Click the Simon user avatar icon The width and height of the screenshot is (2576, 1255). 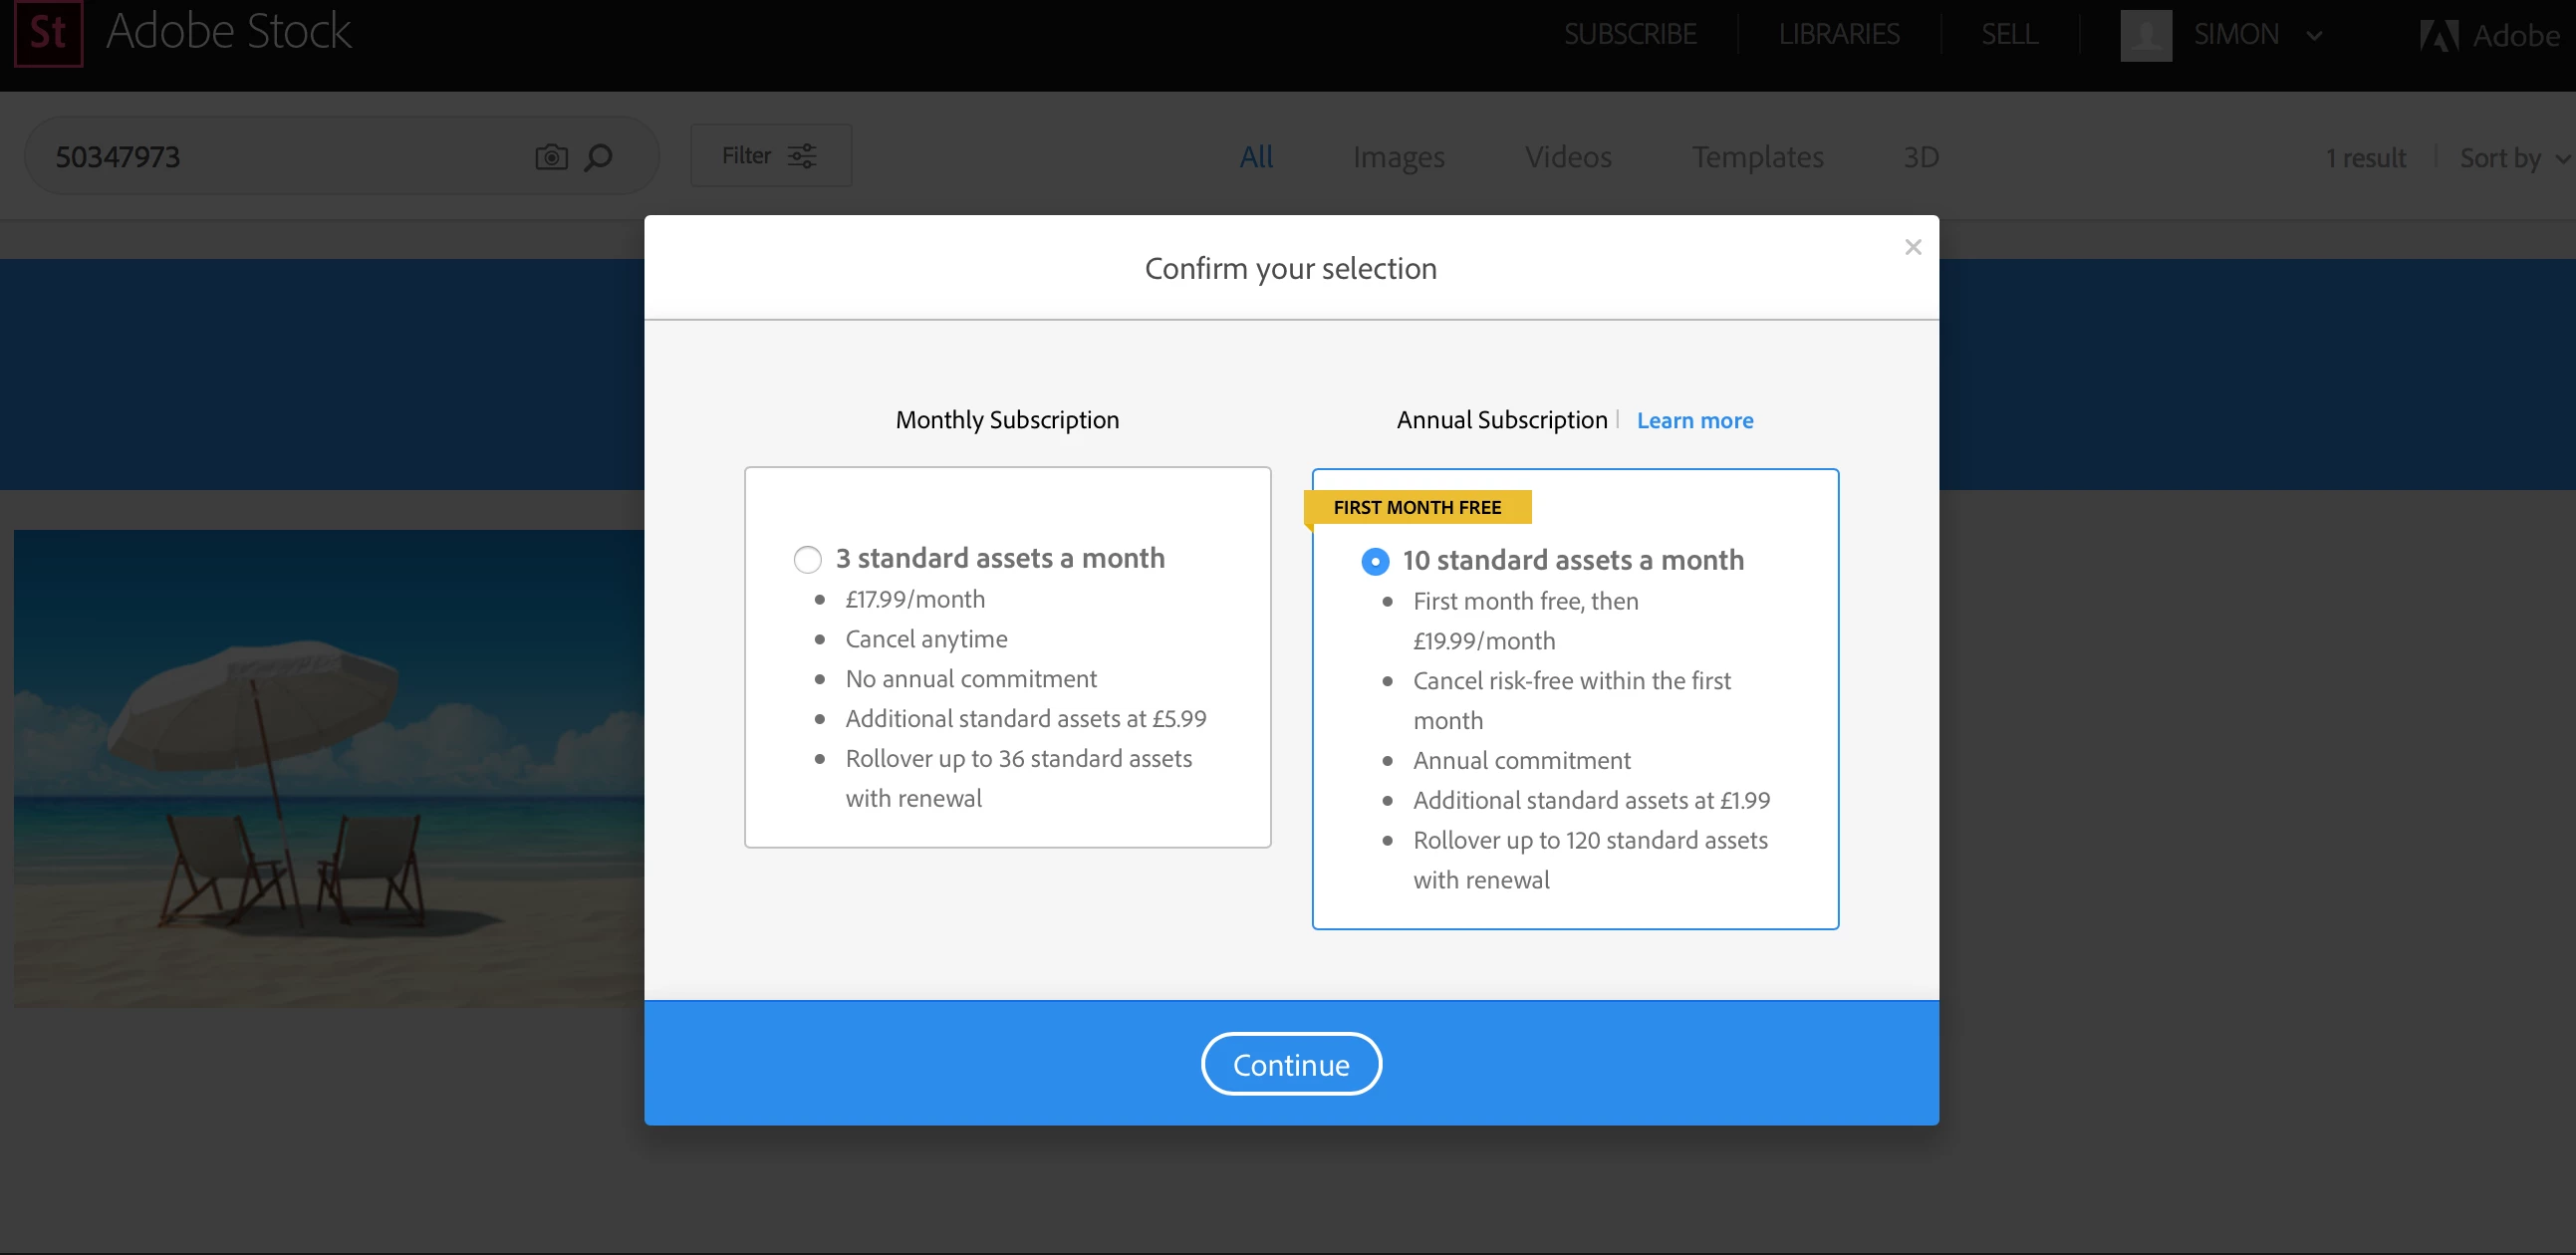(2145, 35)
